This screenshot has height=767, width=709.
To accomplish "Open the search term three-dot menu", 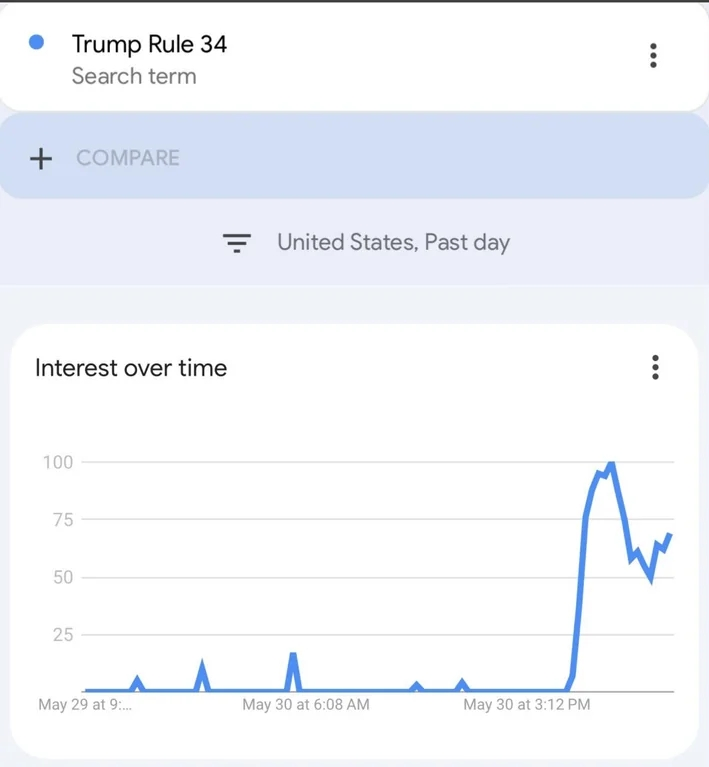I will point(653,55).
